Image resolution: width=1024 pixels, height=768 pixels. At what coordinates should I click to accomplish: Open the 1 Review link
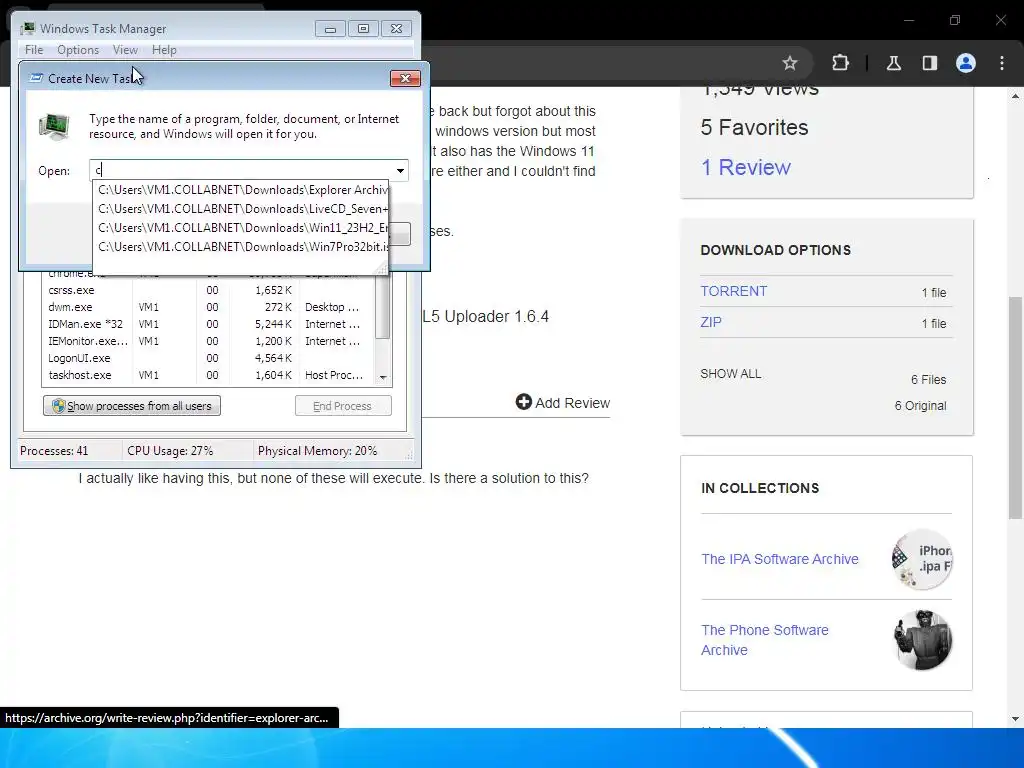[746, 167]
